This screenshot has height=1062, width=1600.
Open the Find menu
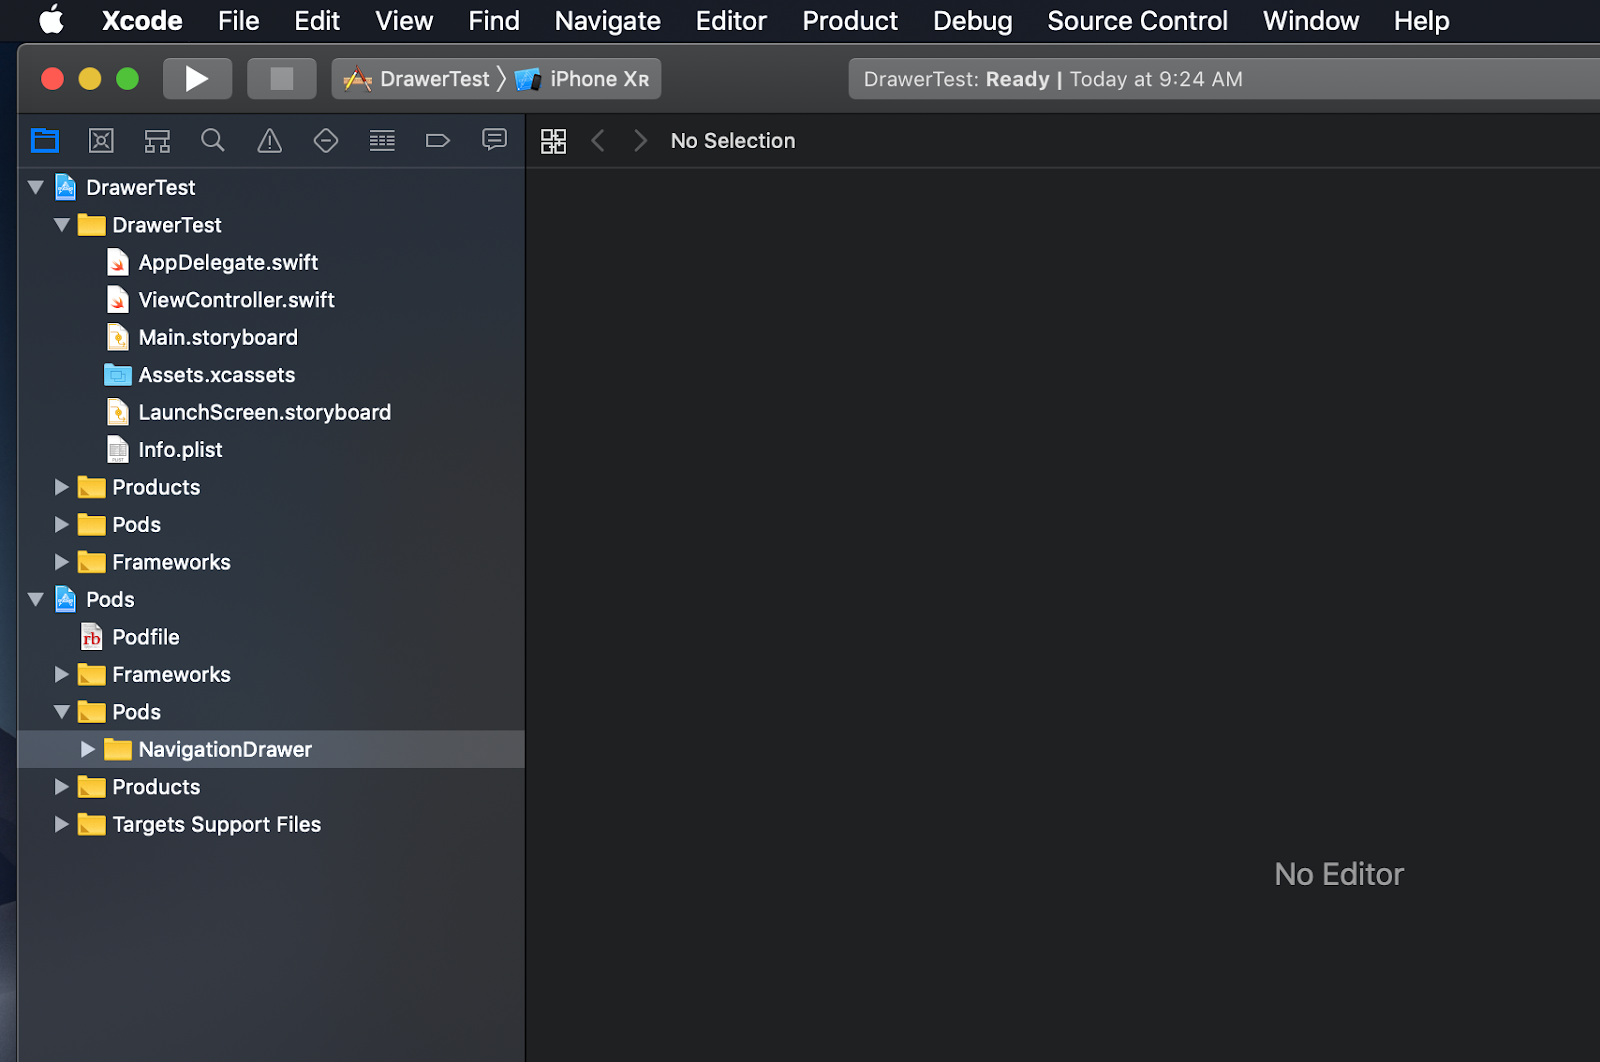494,20
